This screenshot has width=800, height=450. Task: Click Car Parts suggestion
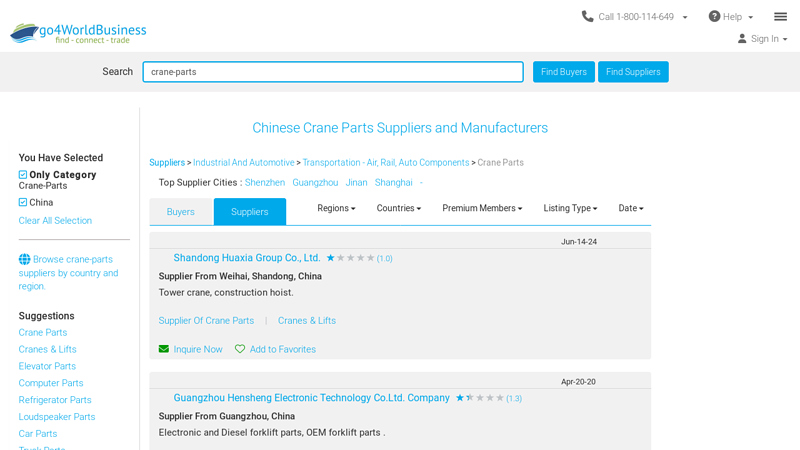[38, 433]
